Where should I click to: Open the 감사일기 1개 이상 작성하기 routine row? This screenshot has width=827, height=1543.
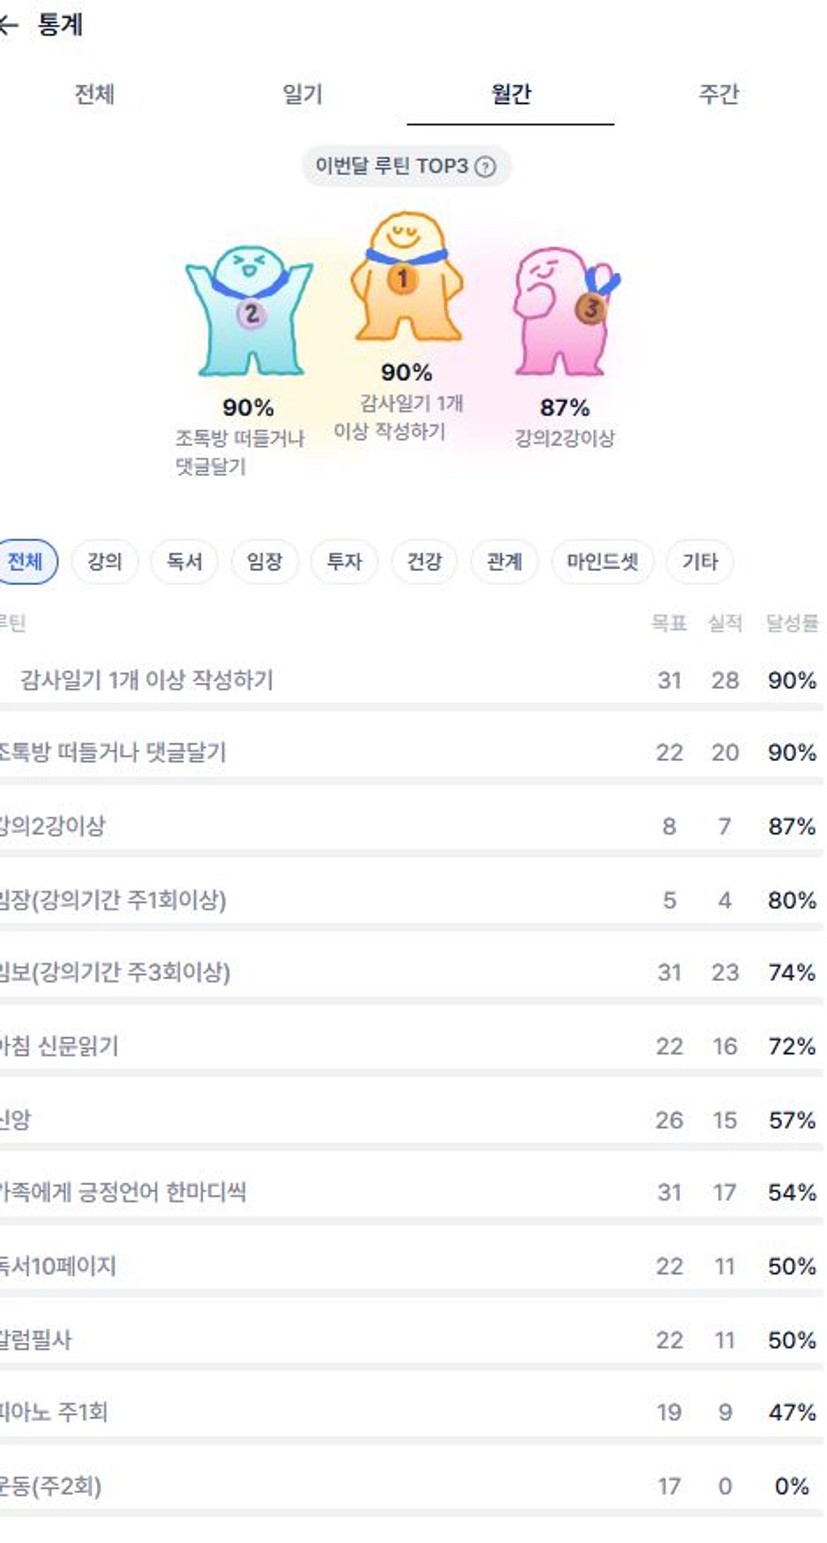[146, 680]
